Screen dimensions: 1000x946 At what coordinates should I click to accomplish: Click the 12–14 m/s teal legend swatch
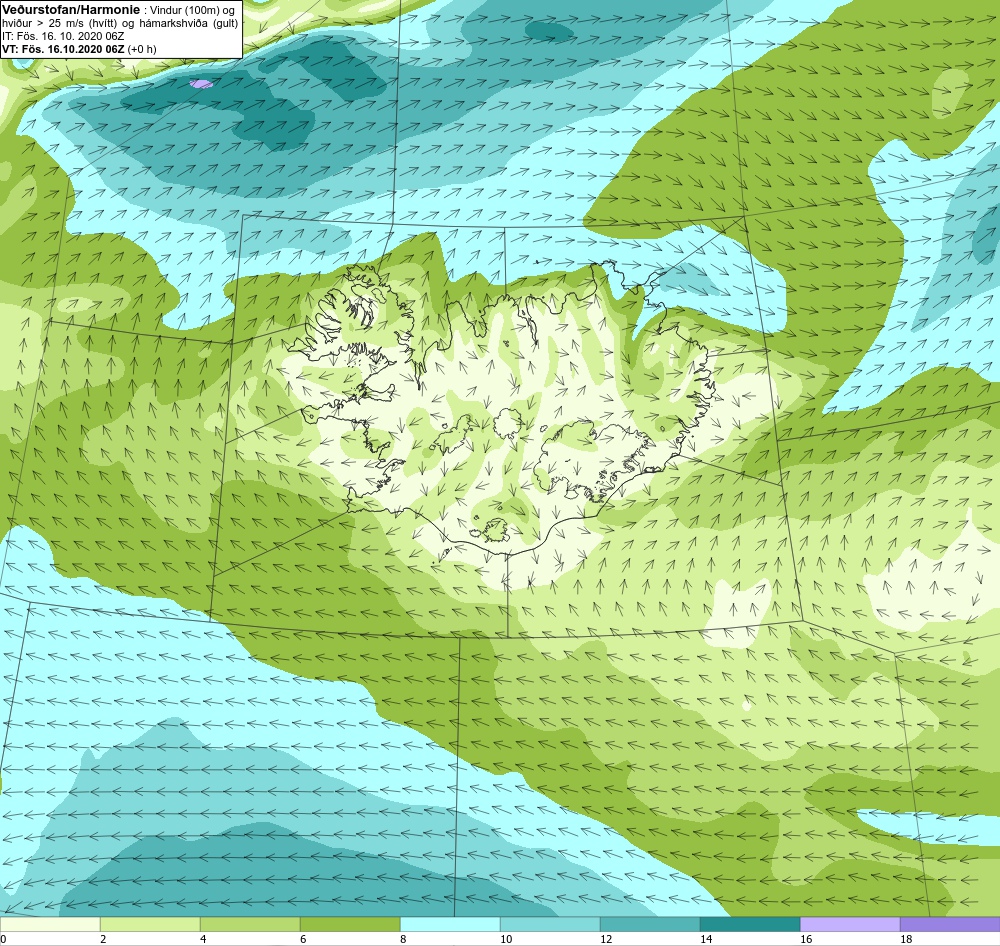click(x=650, y=925)
